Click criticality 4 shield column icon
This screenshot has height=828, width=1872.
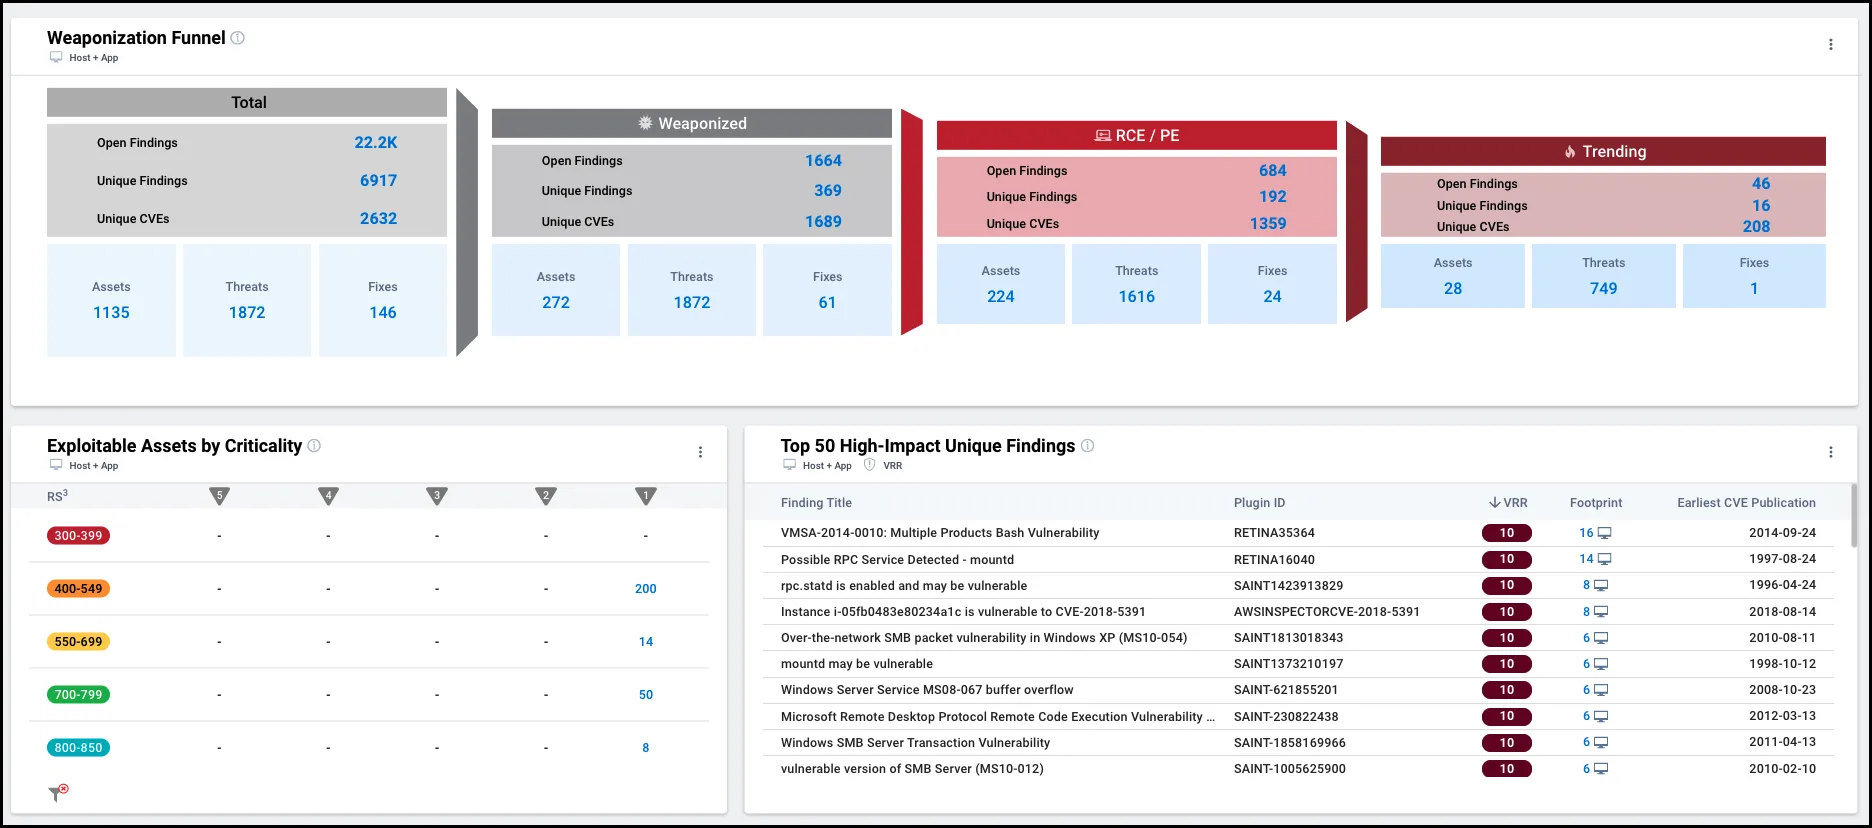click(x=328, y=496)
